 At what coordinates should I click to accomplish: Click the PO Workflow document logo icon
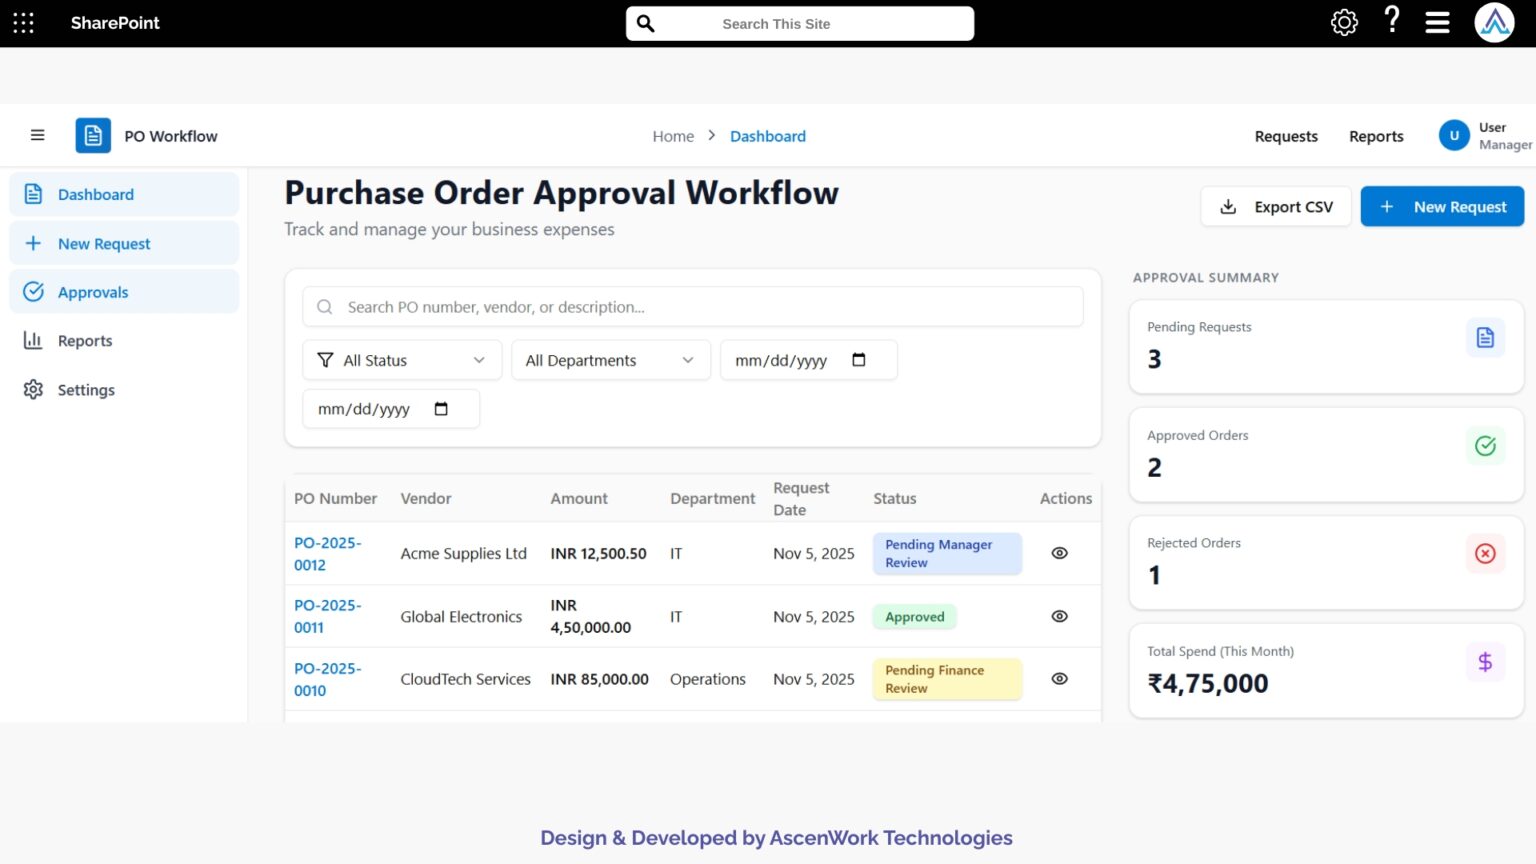92,135
